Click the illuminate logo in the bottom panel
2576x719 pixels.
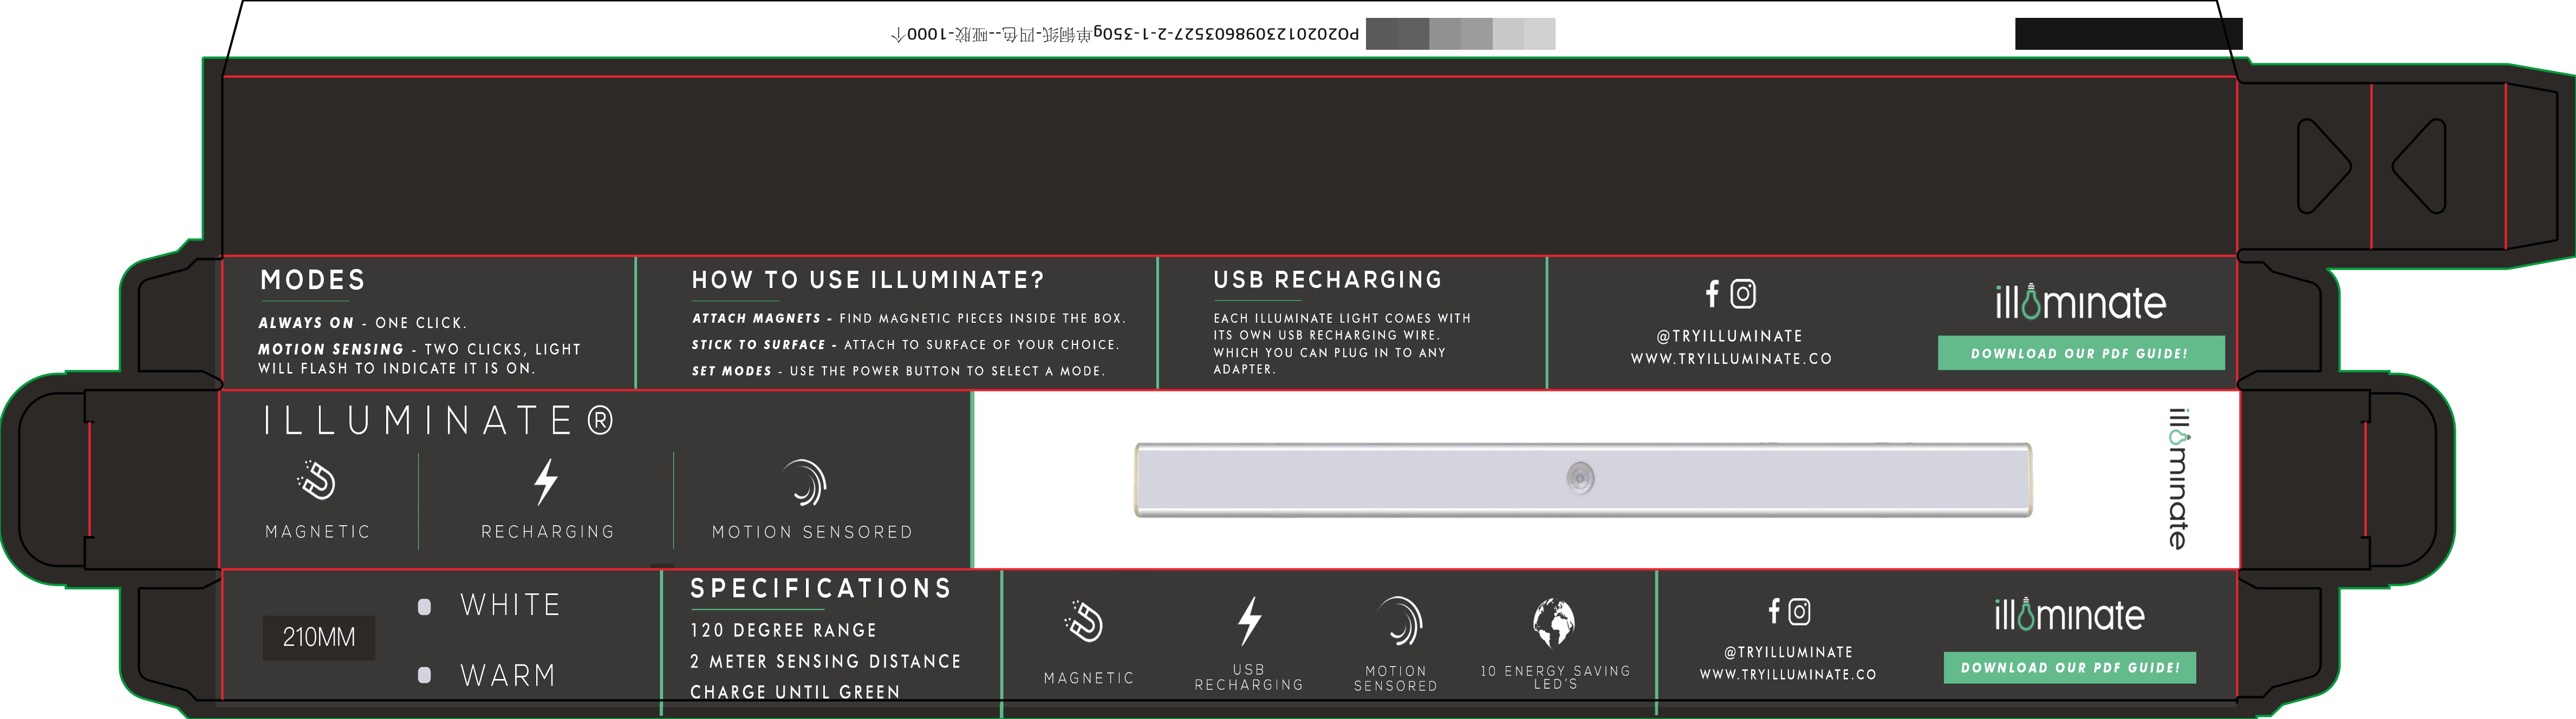[2069, 614]
